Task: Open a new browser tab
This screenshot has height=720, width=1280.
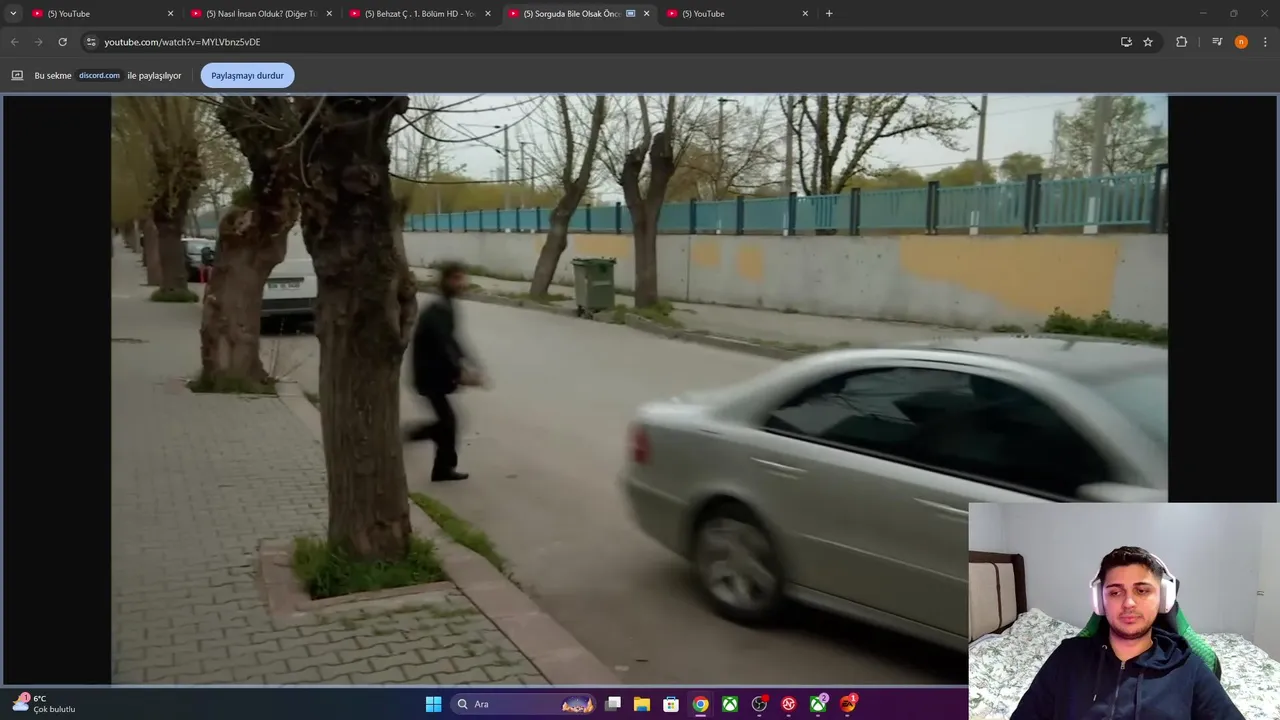Action: click(829, 13)
